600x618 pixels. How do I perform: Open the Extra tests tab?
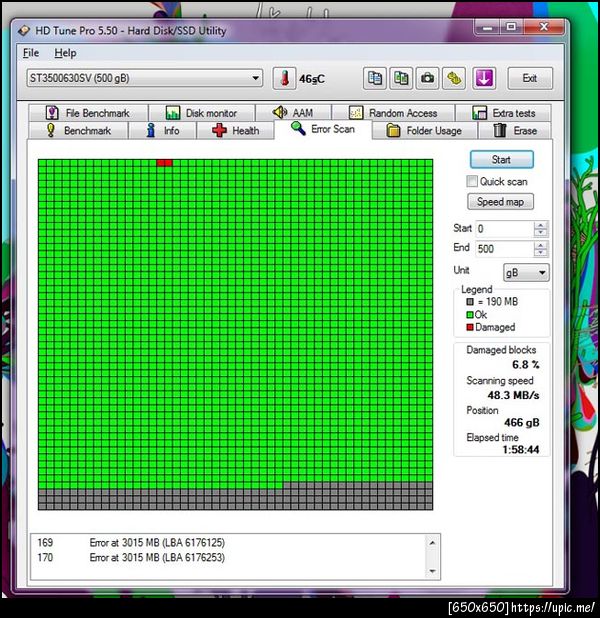pos(503,113)
